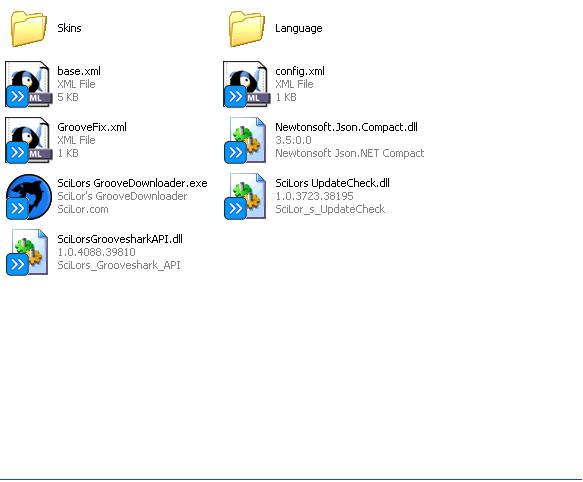The height and width of the screenshot is (482, 583).
Task: Open the Language folder icon
Action: coord(247,28)
